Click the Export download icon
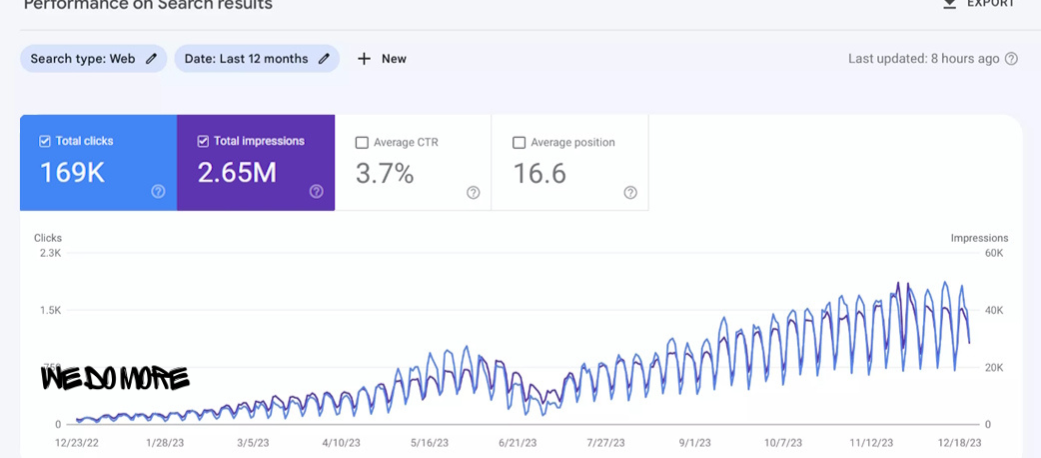 pyautogui.click(x=950, y=3)
